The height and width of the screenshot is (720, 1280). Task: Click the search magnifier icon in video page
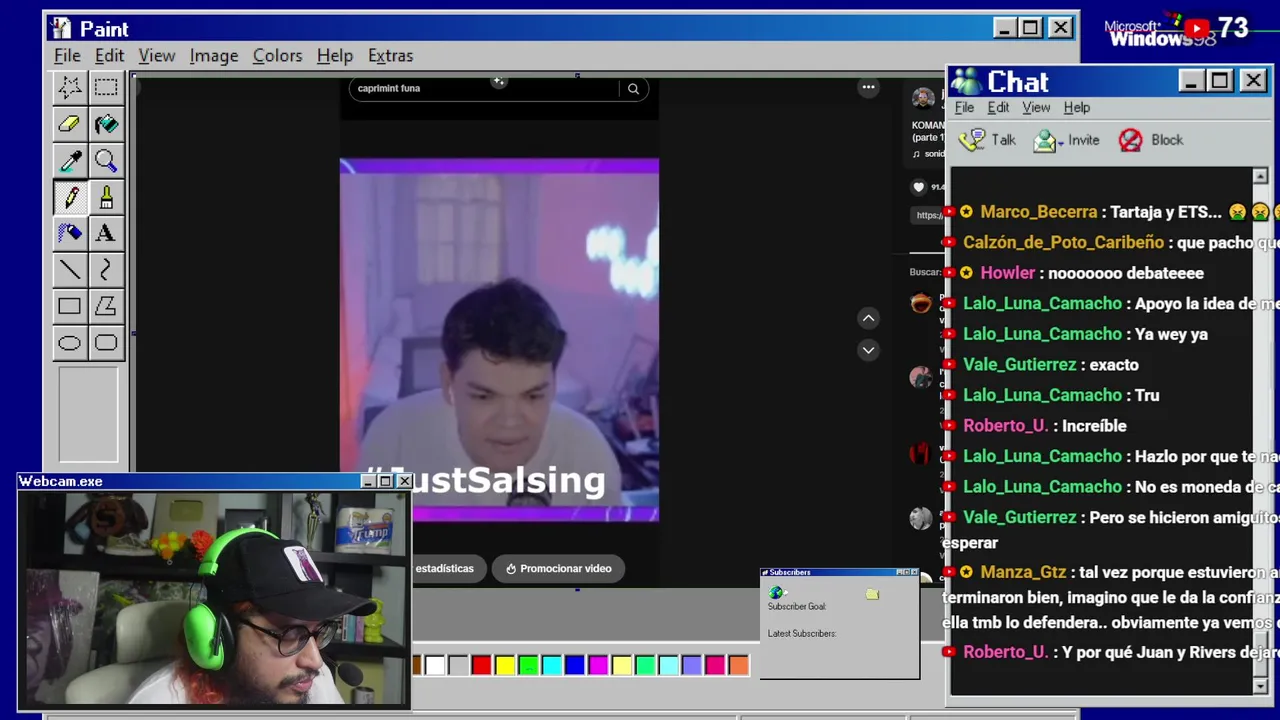pyautogui.click(x=633, y=89)
